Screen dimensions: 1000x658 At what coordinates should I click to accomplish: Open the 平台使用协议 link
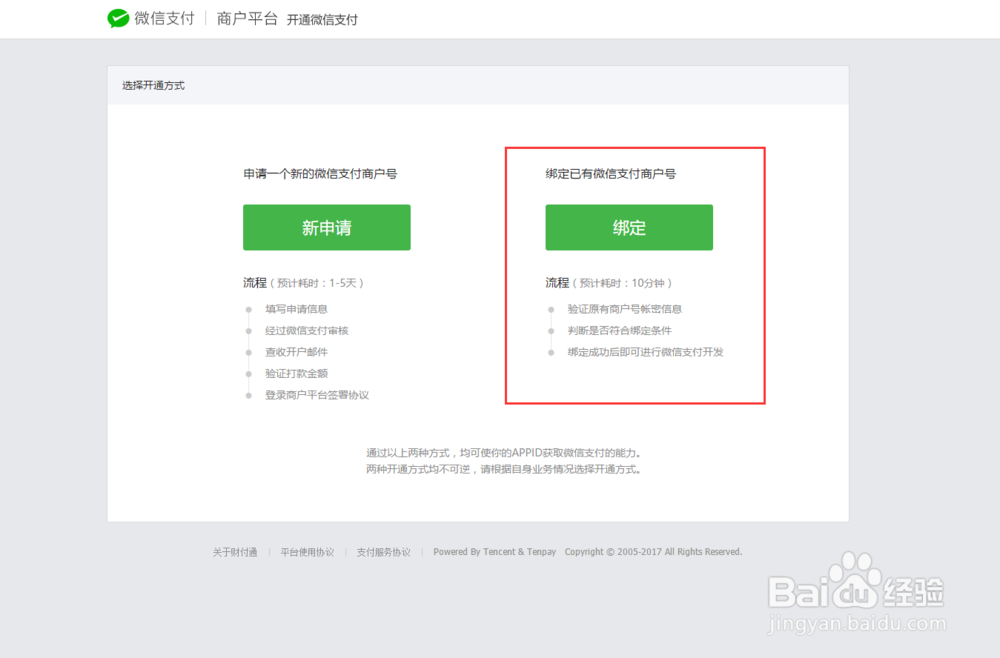click(309, 551)
